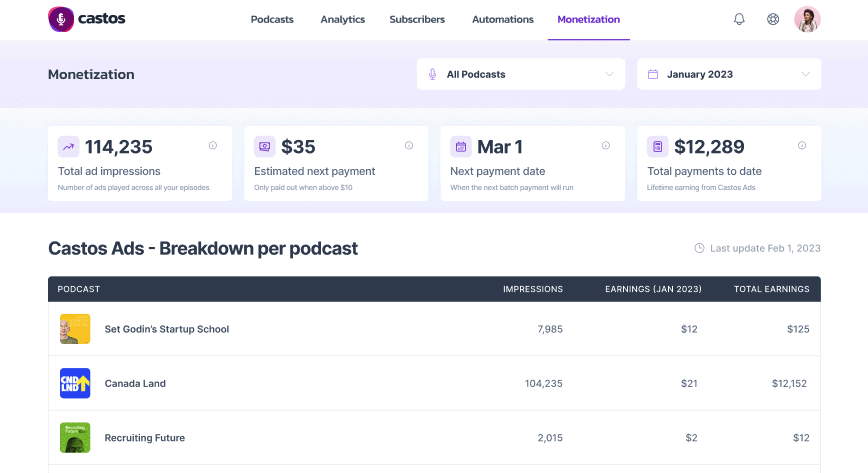
Task: Navigate to Automations tab
Action: pos(503,19)
